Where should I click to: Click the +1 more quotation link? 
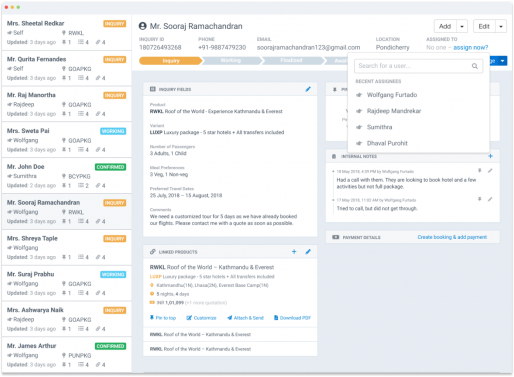pyautogui.click(x=206, y=303)
